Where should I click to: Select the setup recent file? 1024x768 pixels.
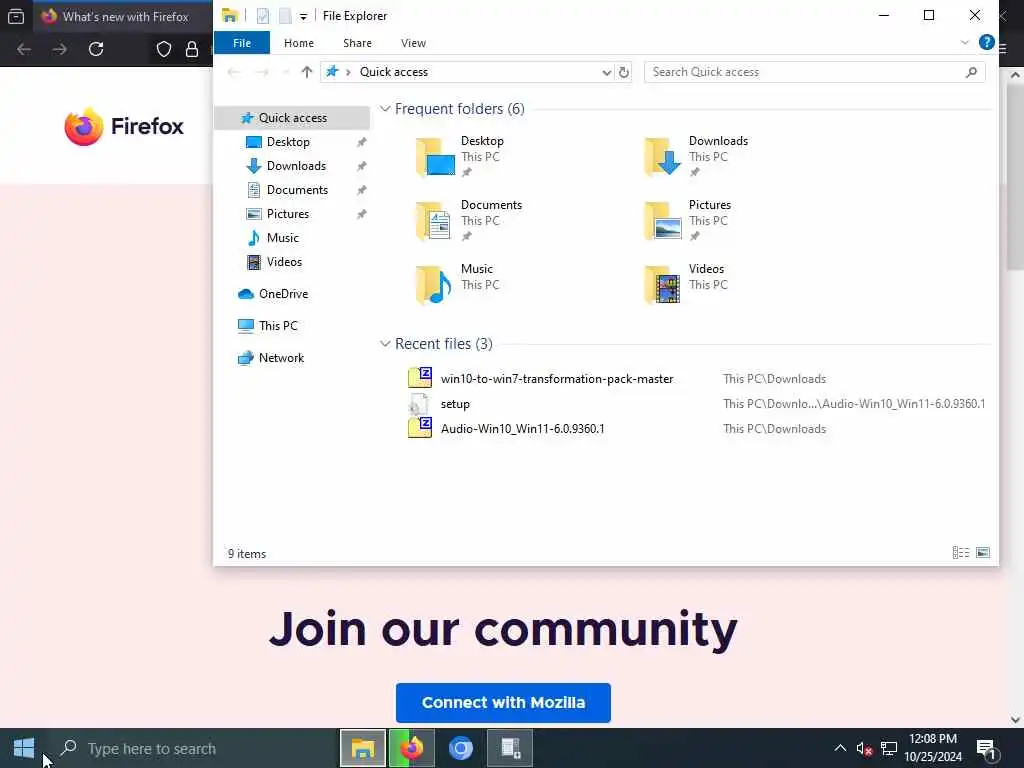455,404
